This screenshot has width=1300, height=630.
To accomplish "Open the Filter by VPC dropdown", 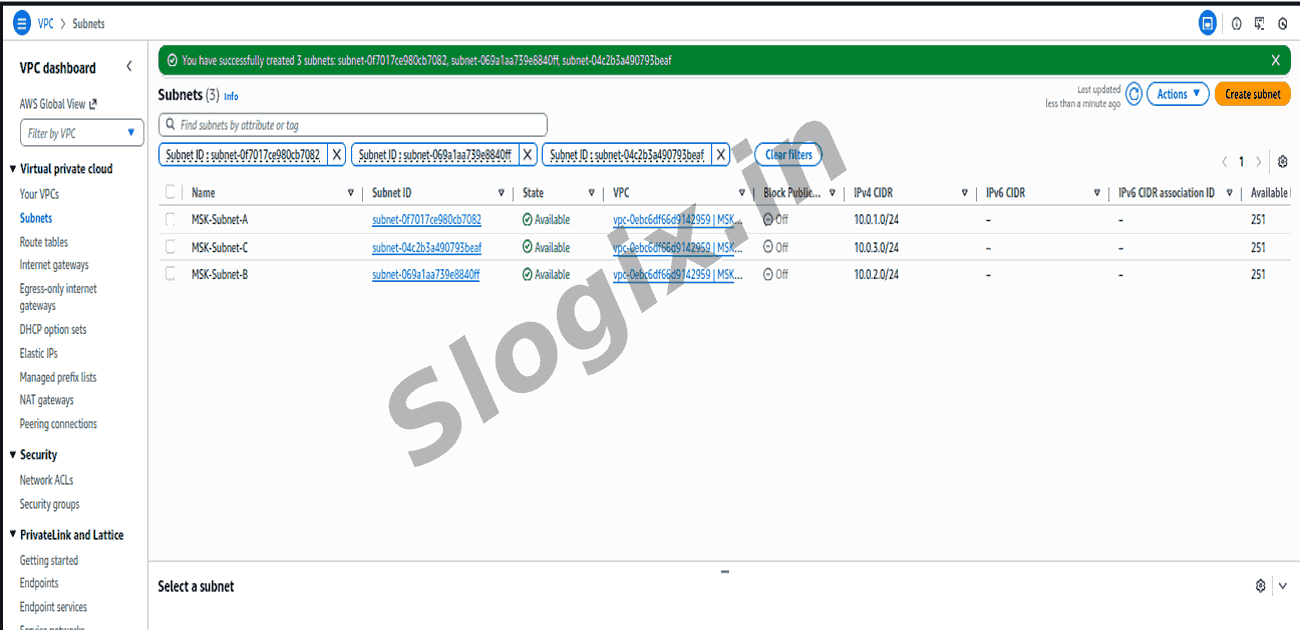I will 82,133.
